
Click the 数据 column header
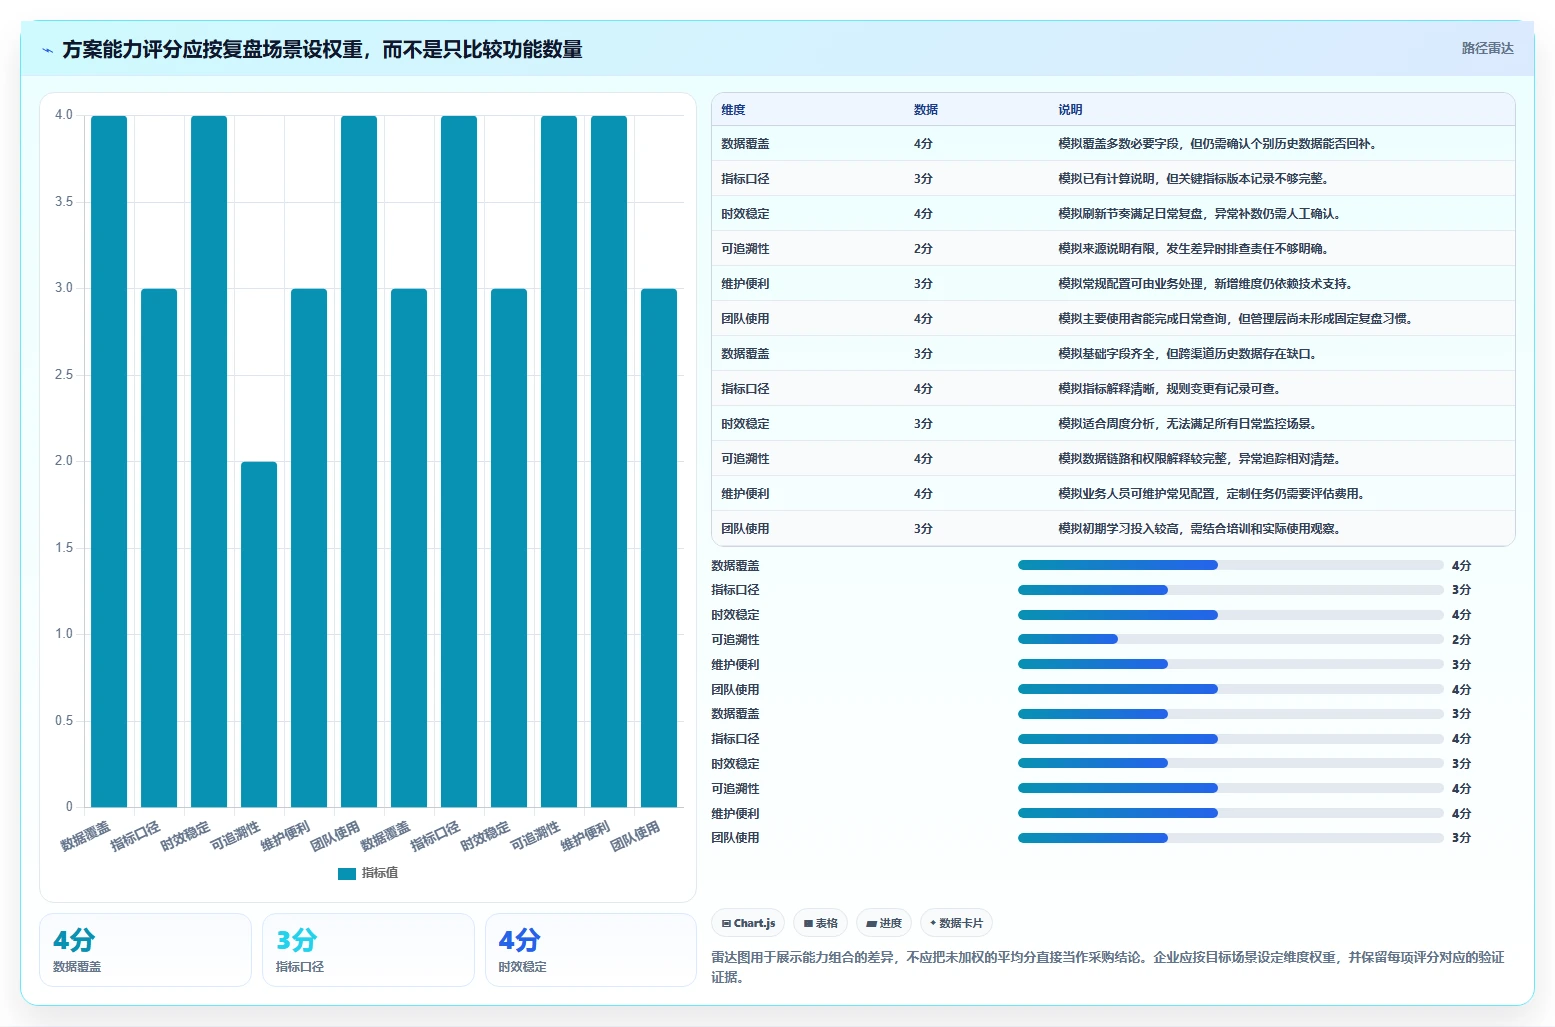point(926,110)
